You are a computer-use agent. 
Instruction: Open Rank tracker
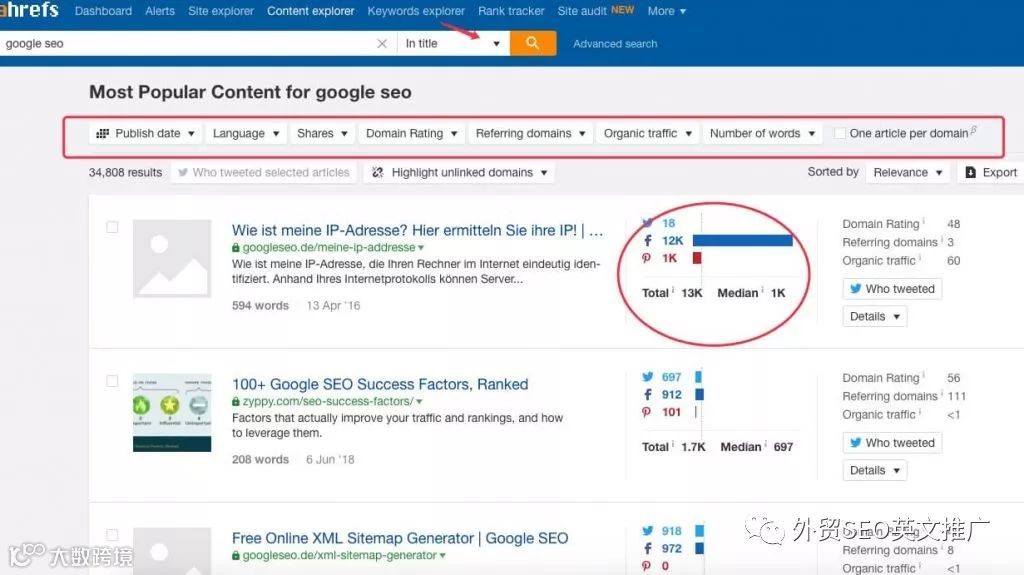tap(511, 11)
